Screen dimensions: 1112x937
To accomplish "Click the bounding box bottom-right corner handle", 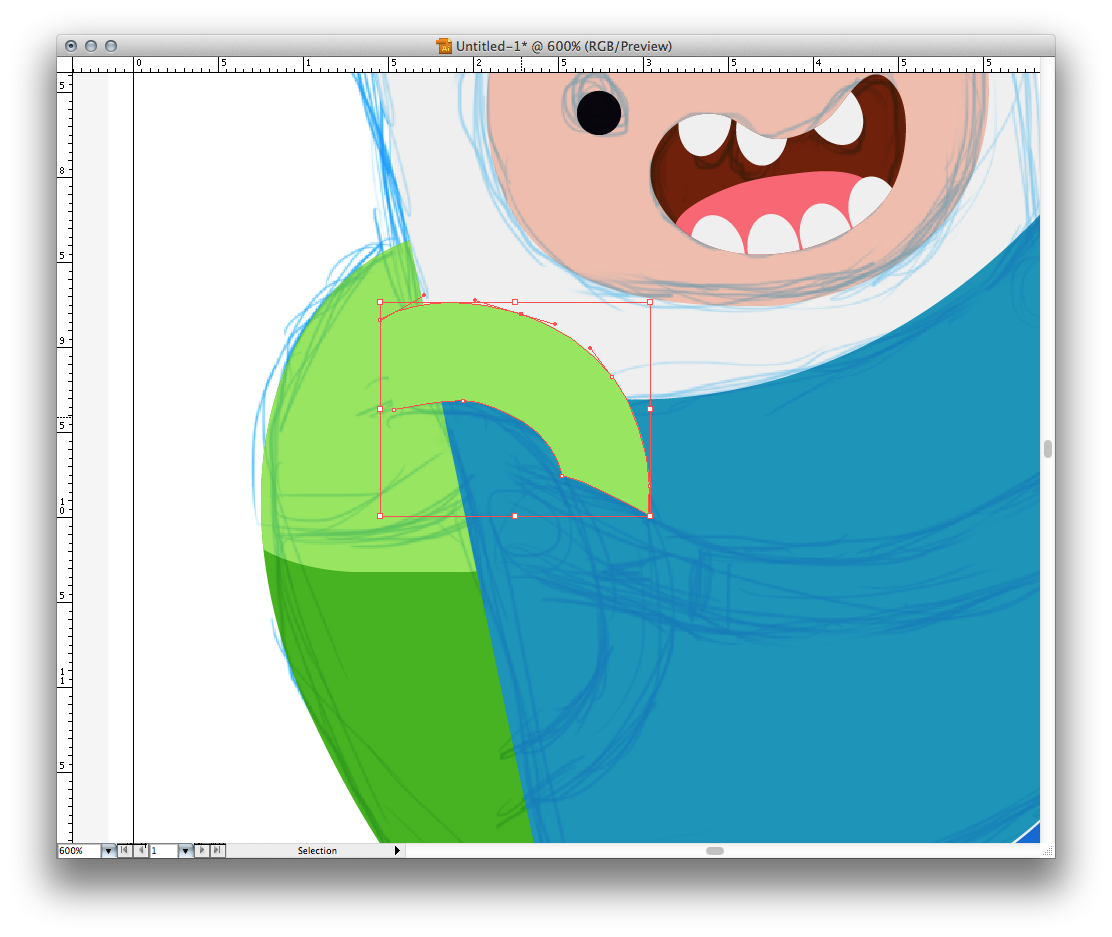I will pyautogui.click(x=650, y=516).
